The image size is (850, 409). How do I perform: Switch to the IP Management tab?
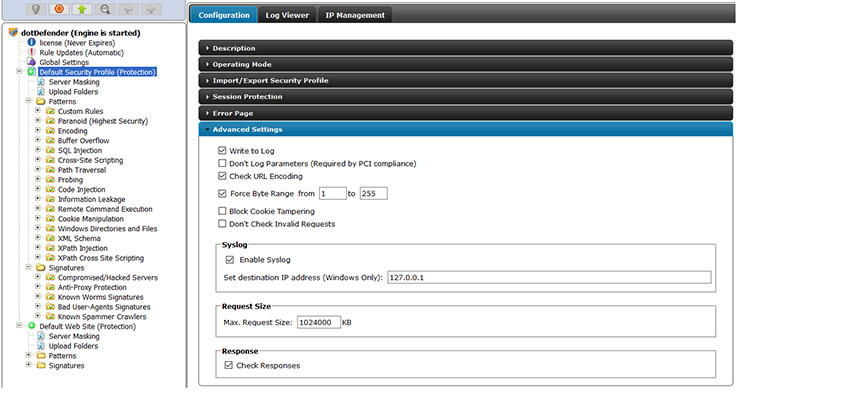pyautogui.click(x=355, y=15)
